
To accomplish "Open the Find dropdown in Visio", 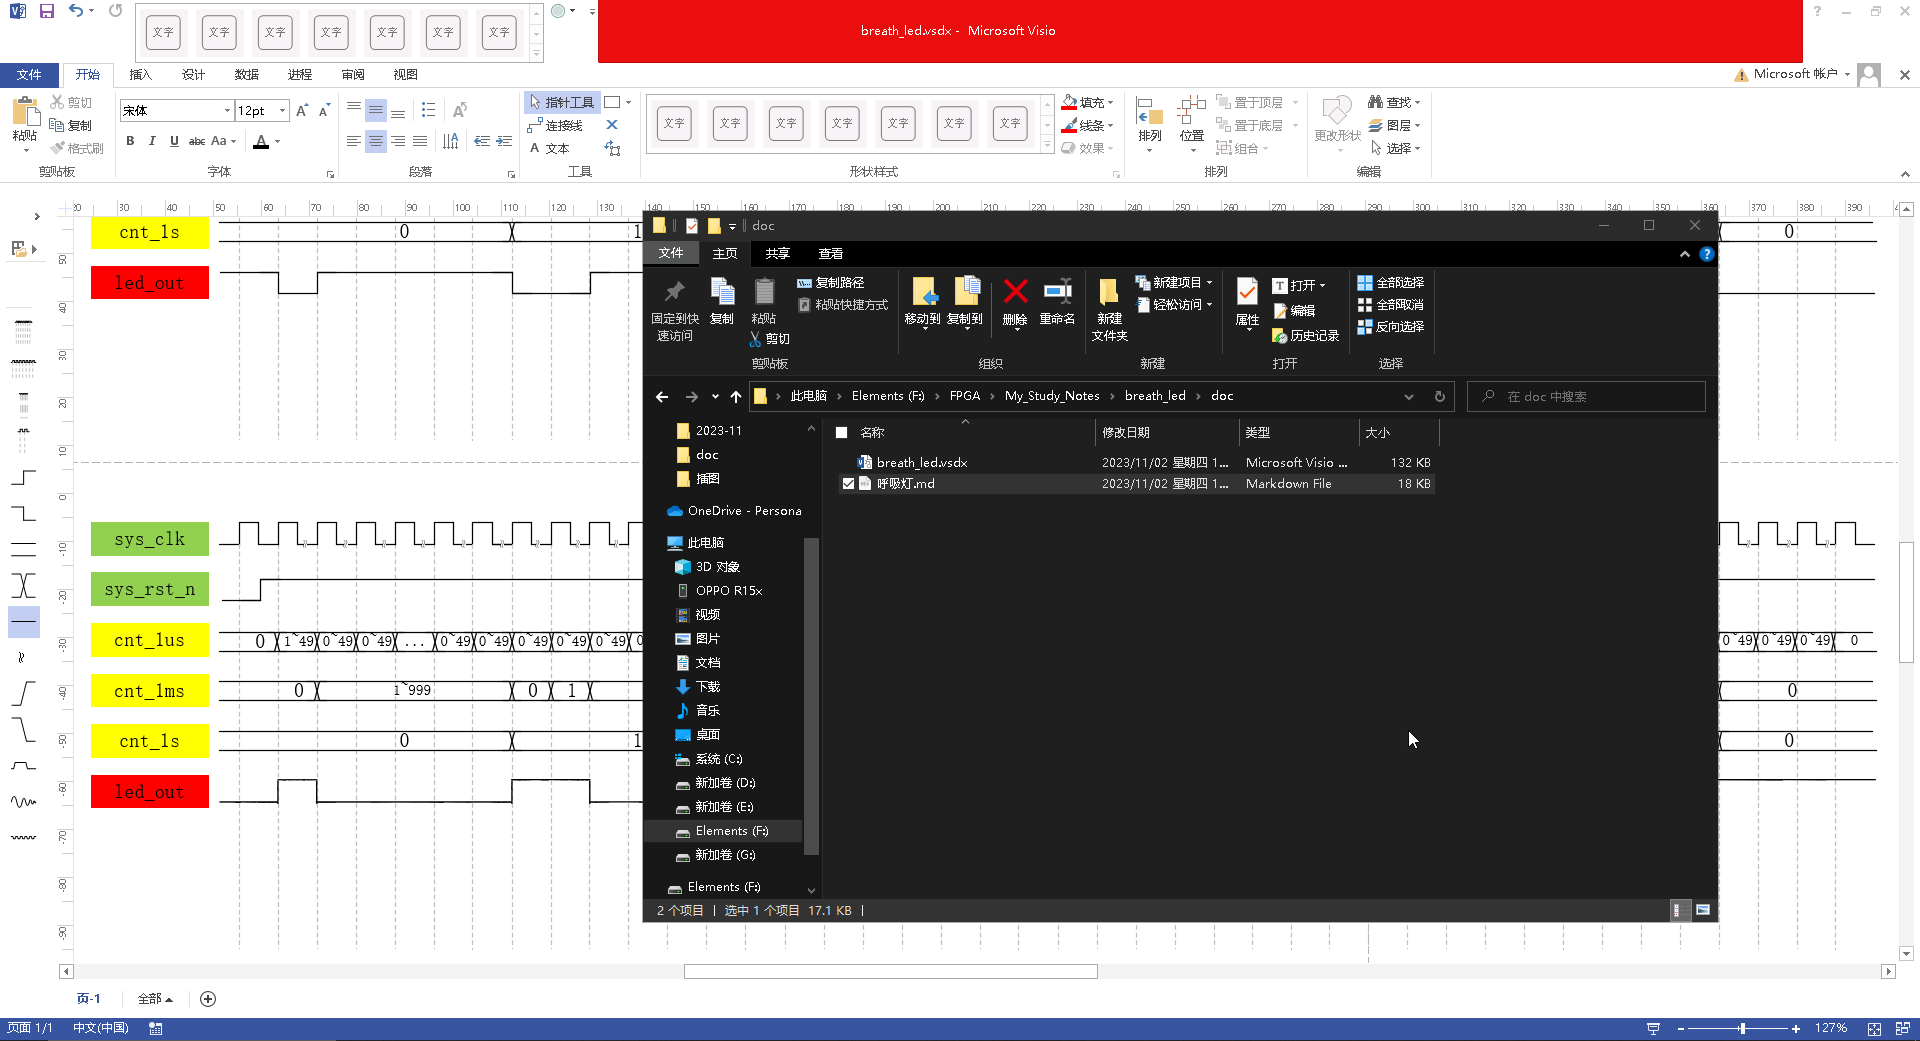I will 1417,102.
